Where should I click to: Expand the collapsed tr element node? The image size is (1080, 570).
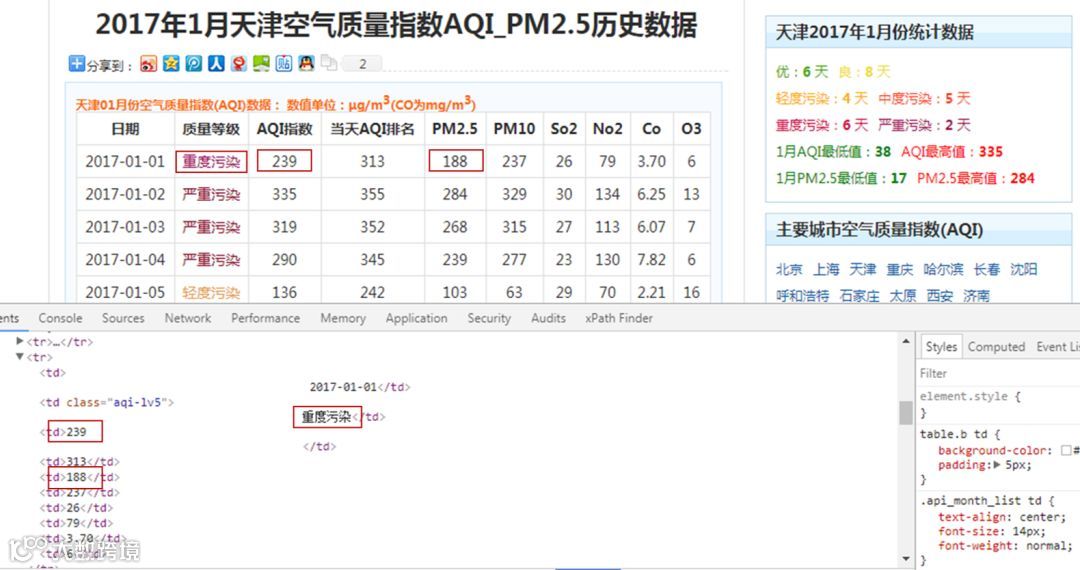(20, 341)
